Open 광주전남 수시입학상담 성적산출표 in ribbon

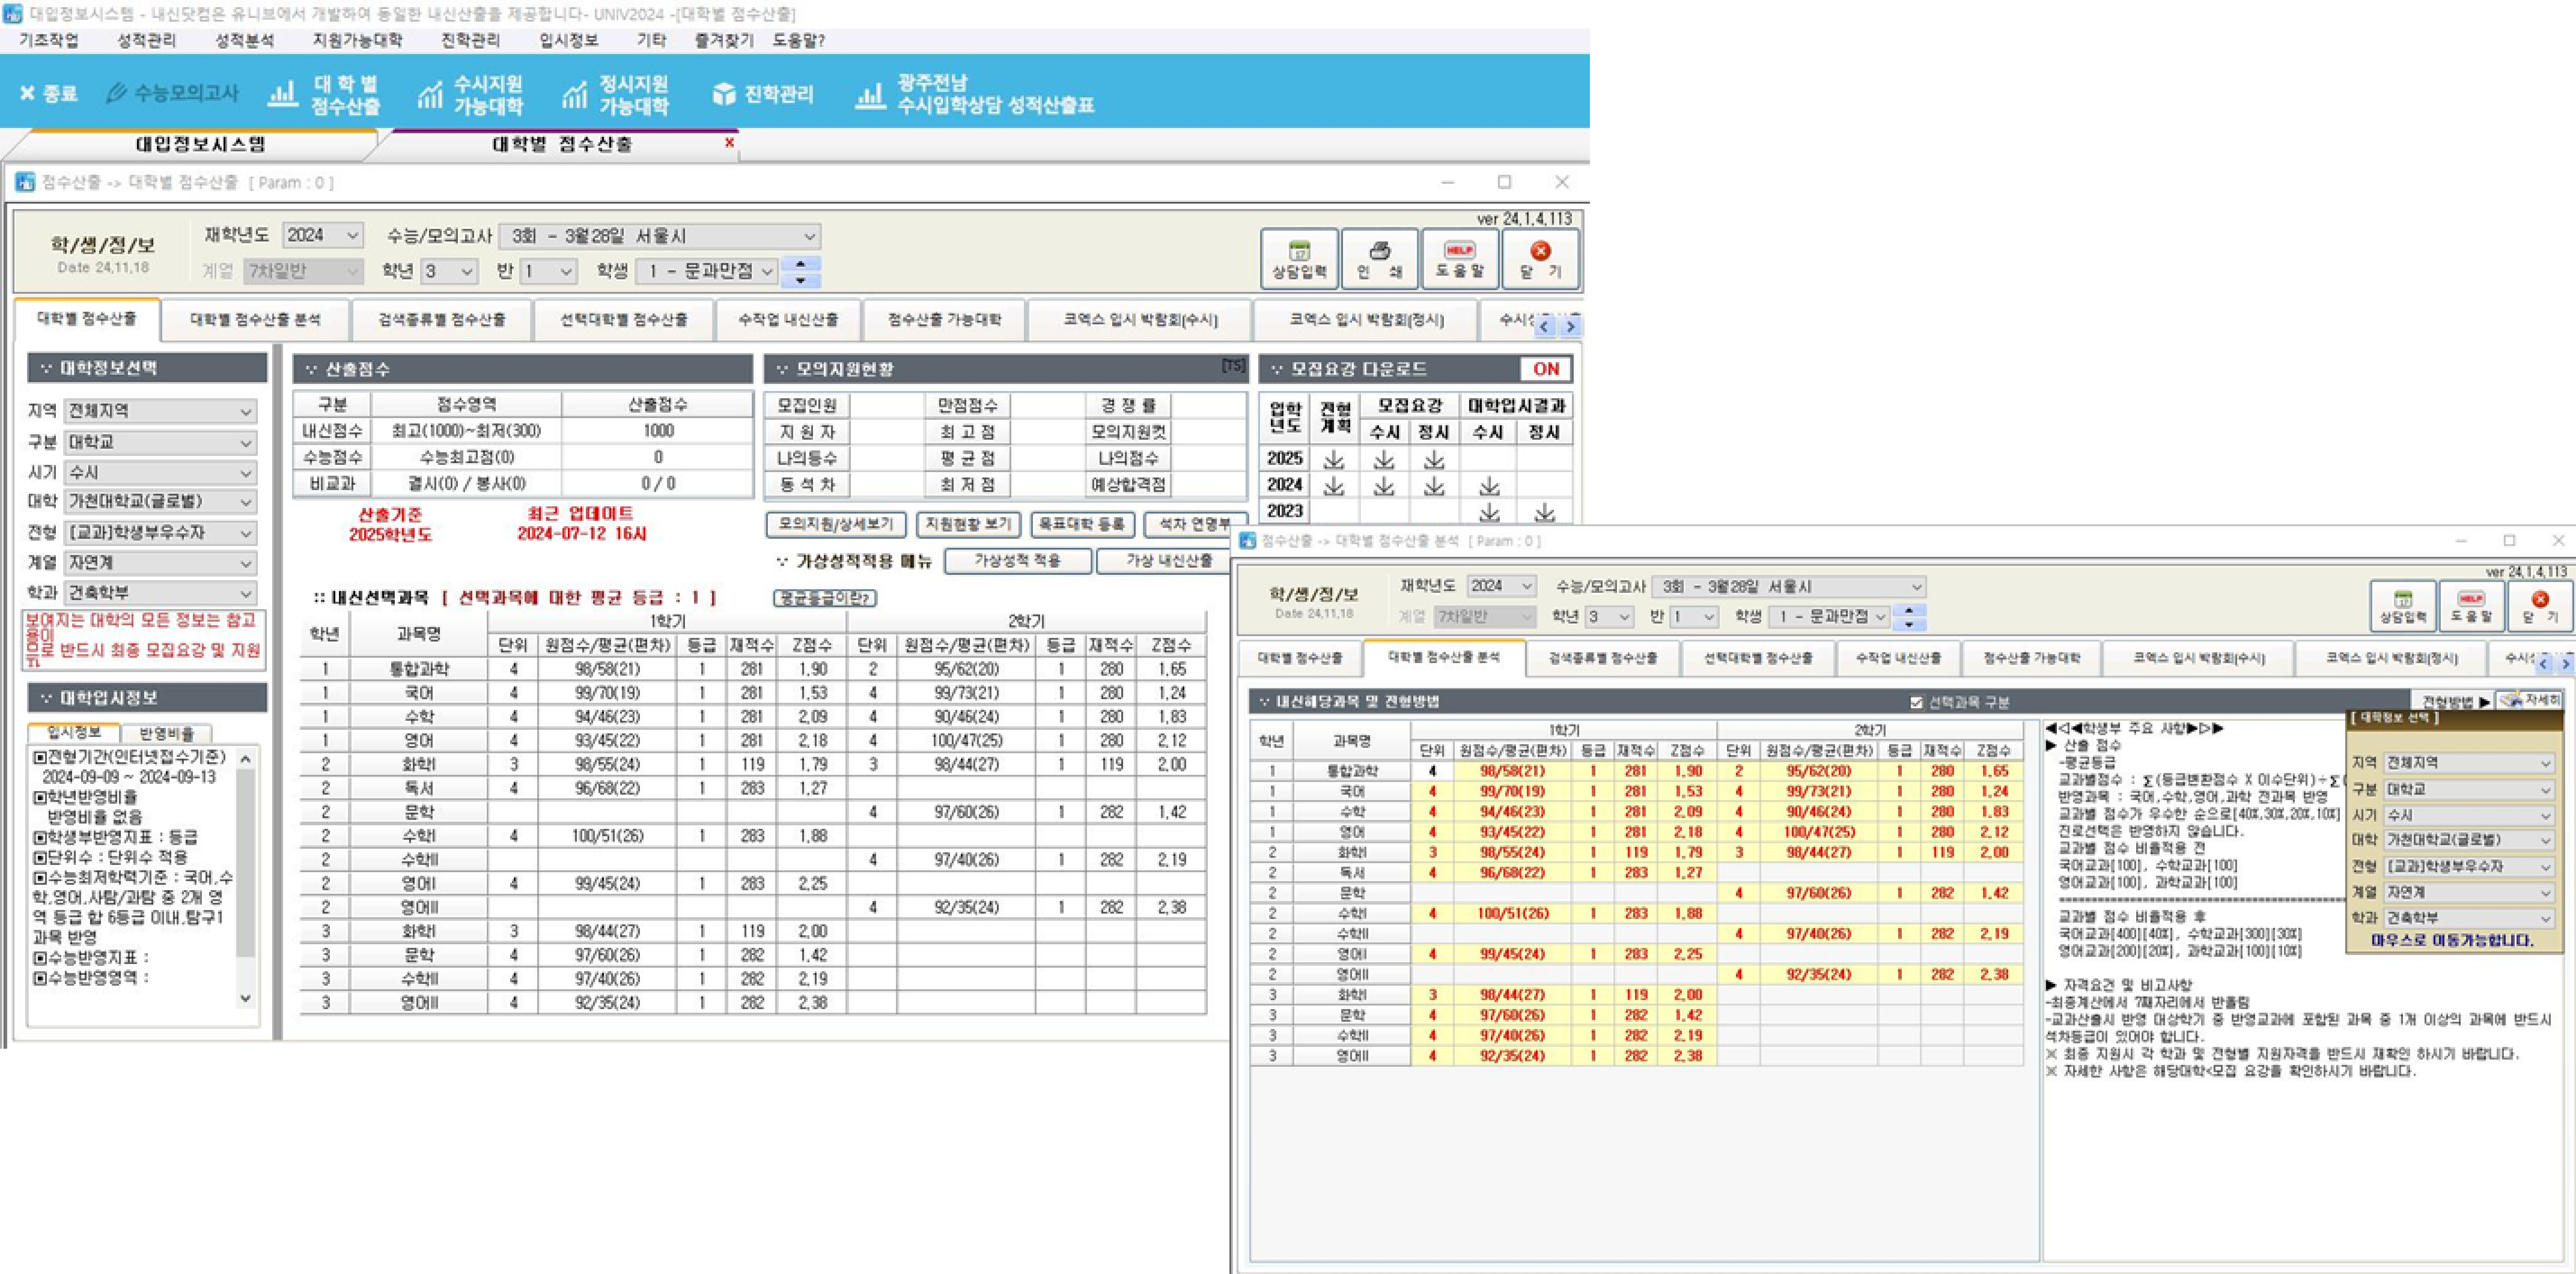coord(974,94)
